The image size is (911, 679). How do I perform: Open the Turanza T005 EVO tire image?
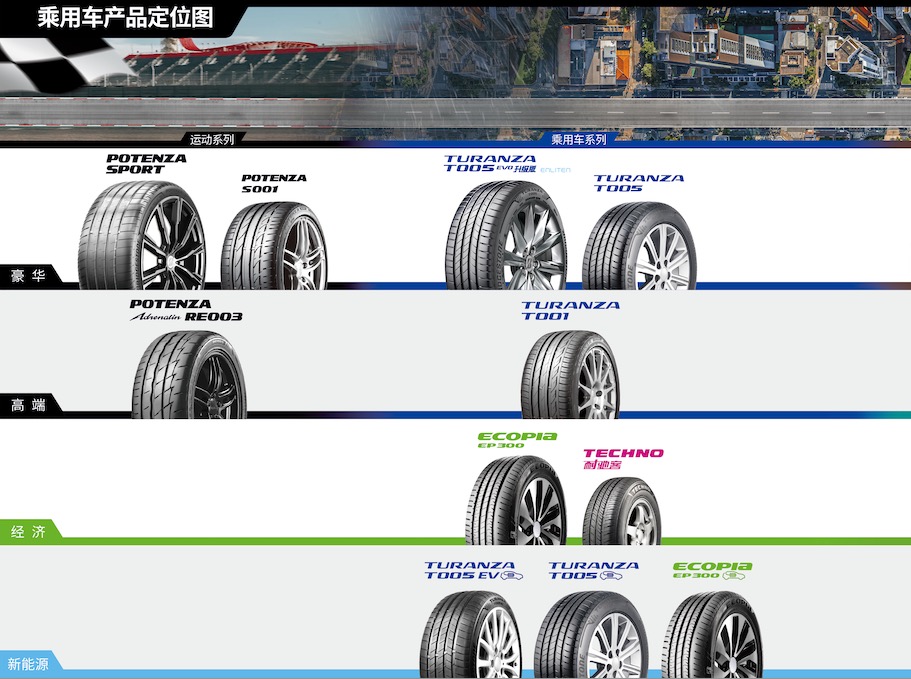coord(506,235)
